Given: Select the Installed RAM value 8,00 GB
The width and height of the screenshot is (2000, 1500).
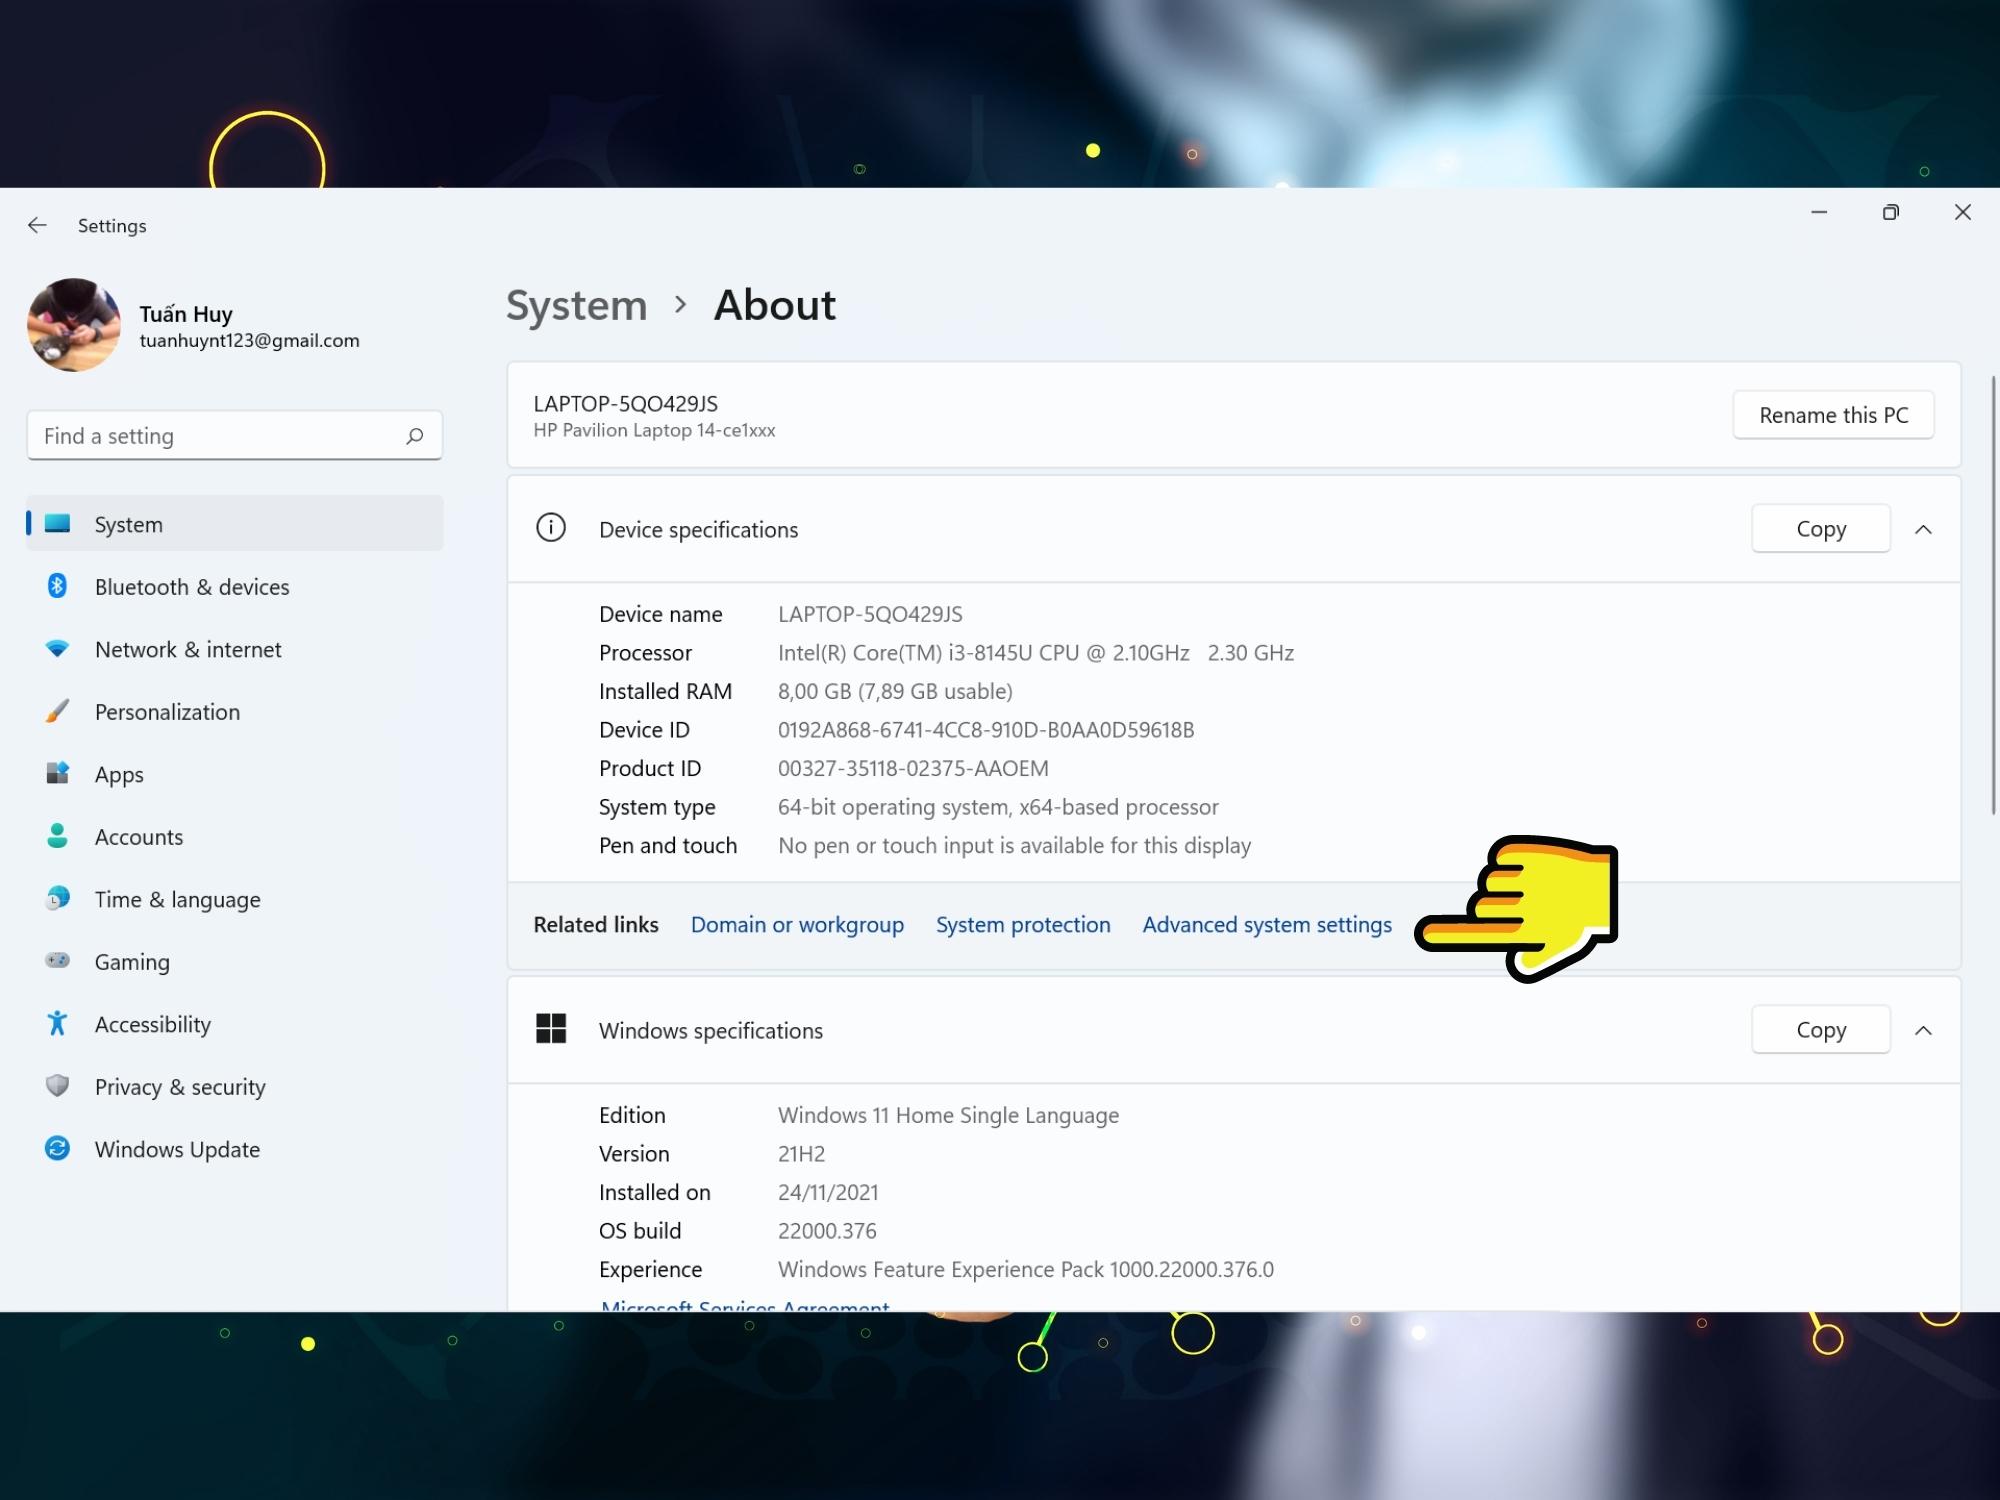Looking at the screenshot, I should 895,691.
